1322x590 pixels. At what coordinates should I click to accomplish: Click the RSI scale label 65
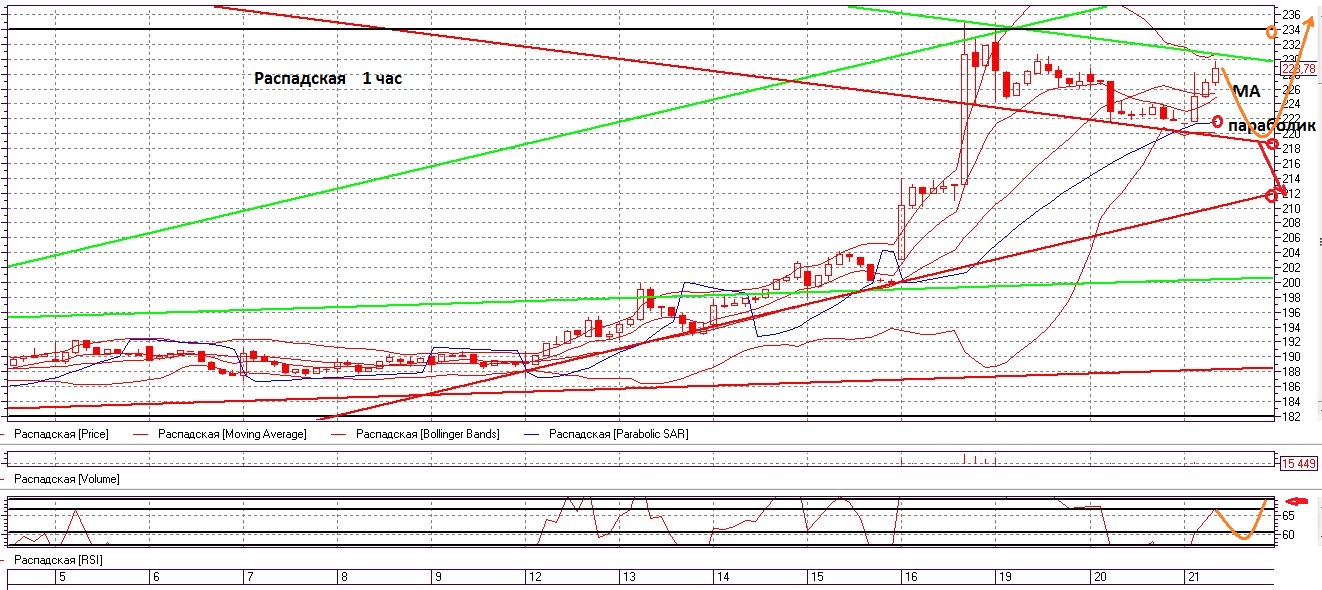coord(1289,515)
